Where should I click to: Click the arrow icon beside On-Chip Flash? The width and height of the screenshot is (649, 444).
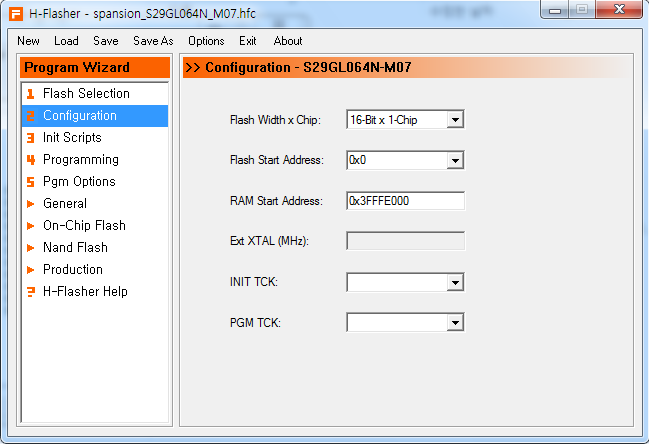coord(30,226)
